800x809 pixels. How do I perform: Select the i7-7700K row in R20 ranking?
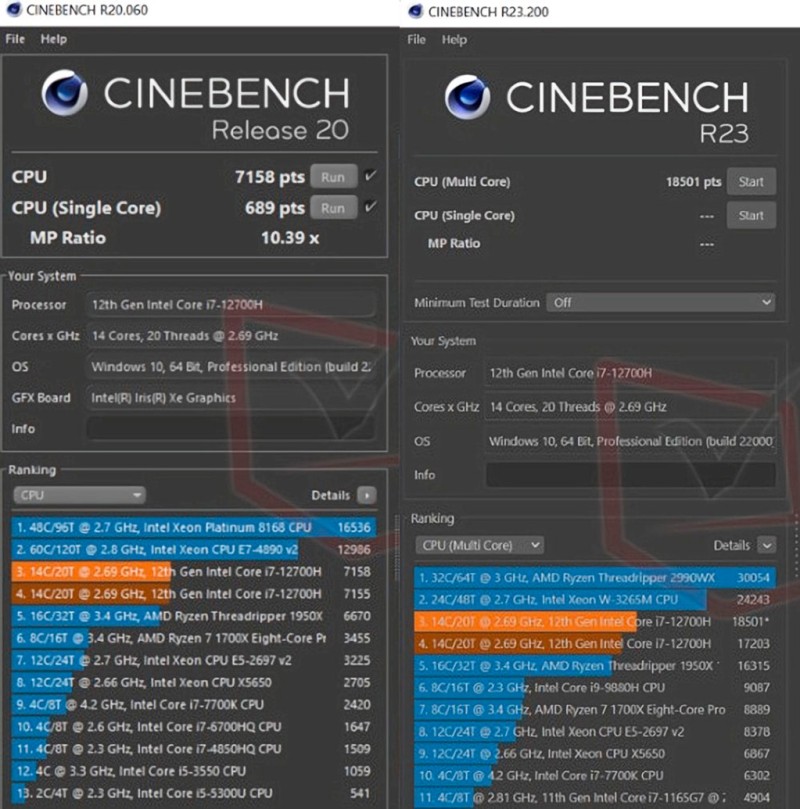193,705
